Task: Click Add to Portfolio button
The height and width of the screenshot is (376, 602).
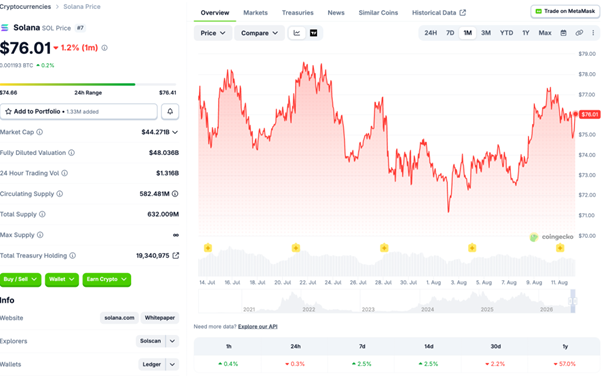Action: [79, 111]
